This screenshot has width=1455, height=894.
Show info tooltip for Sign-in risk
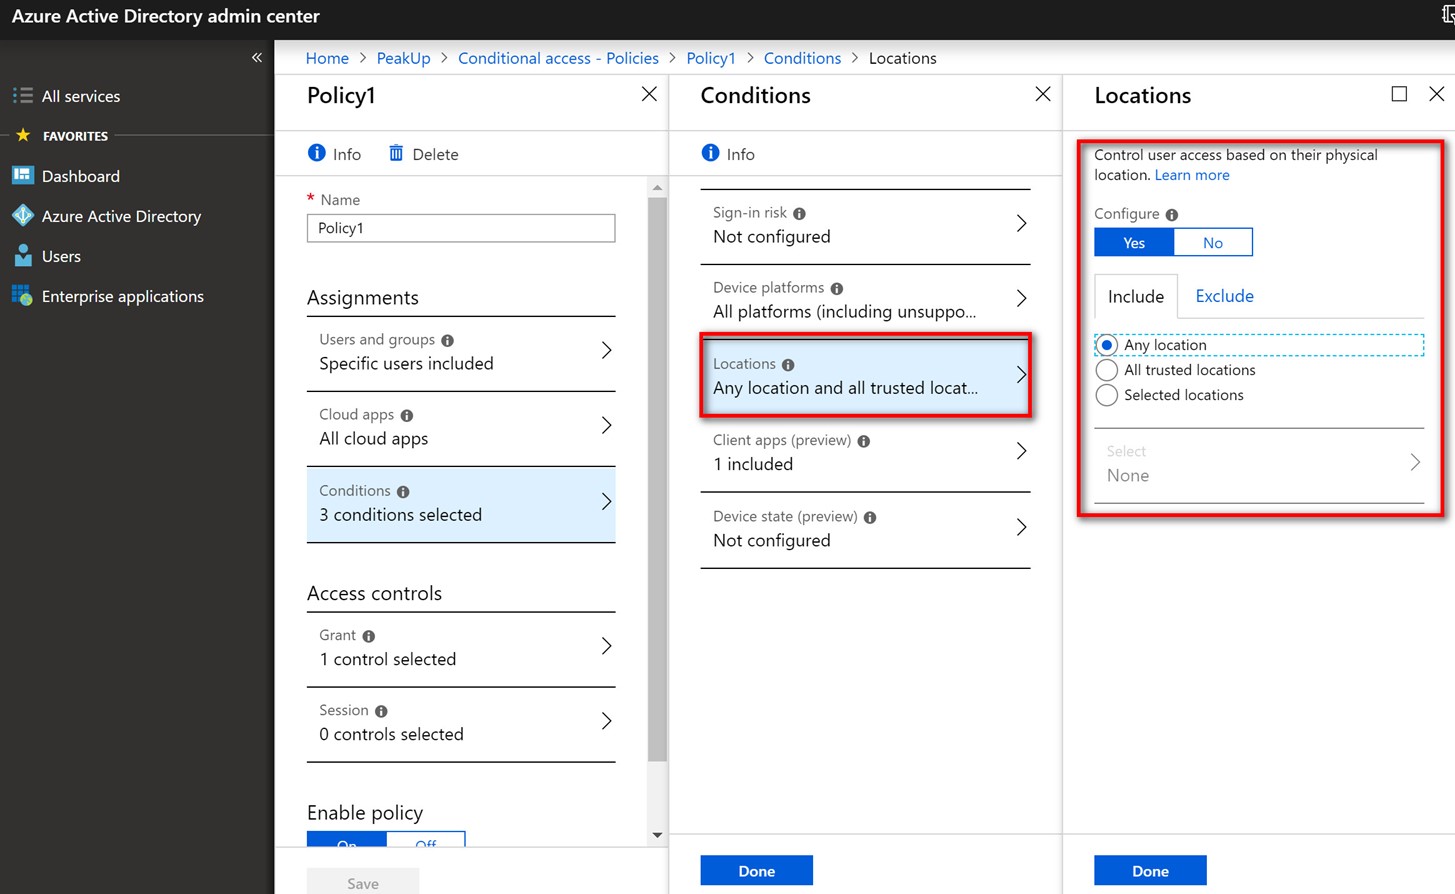(x=799, y=213)
